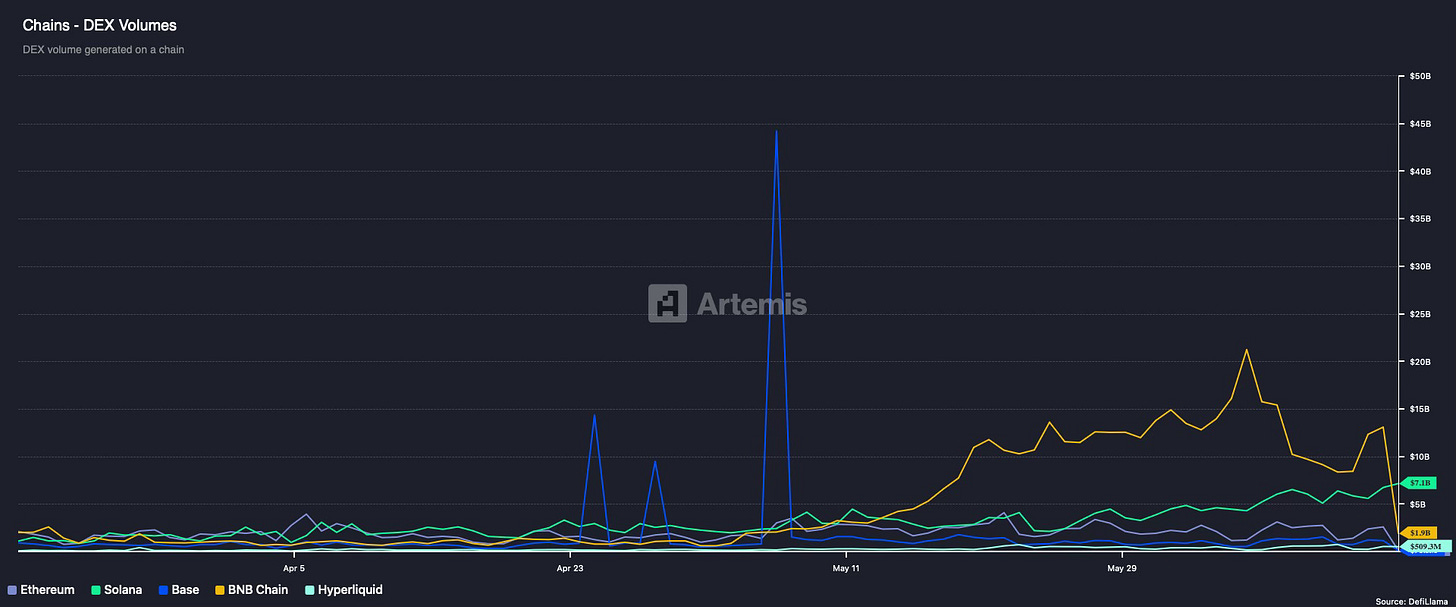
Task: Click the $30B y-axis label
Action: (1420, 266)
